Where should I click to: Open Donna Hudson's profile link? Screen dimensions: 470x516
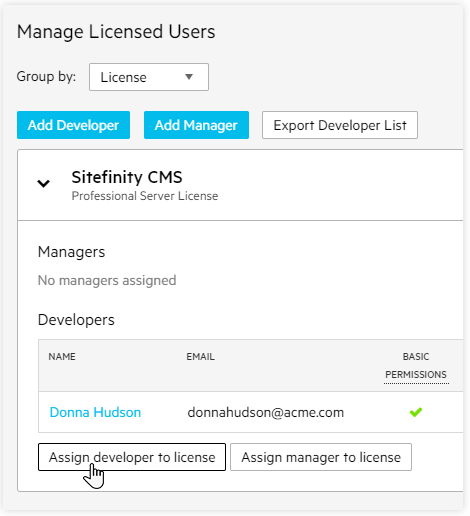pyautogui.click(x=95, y=412)
